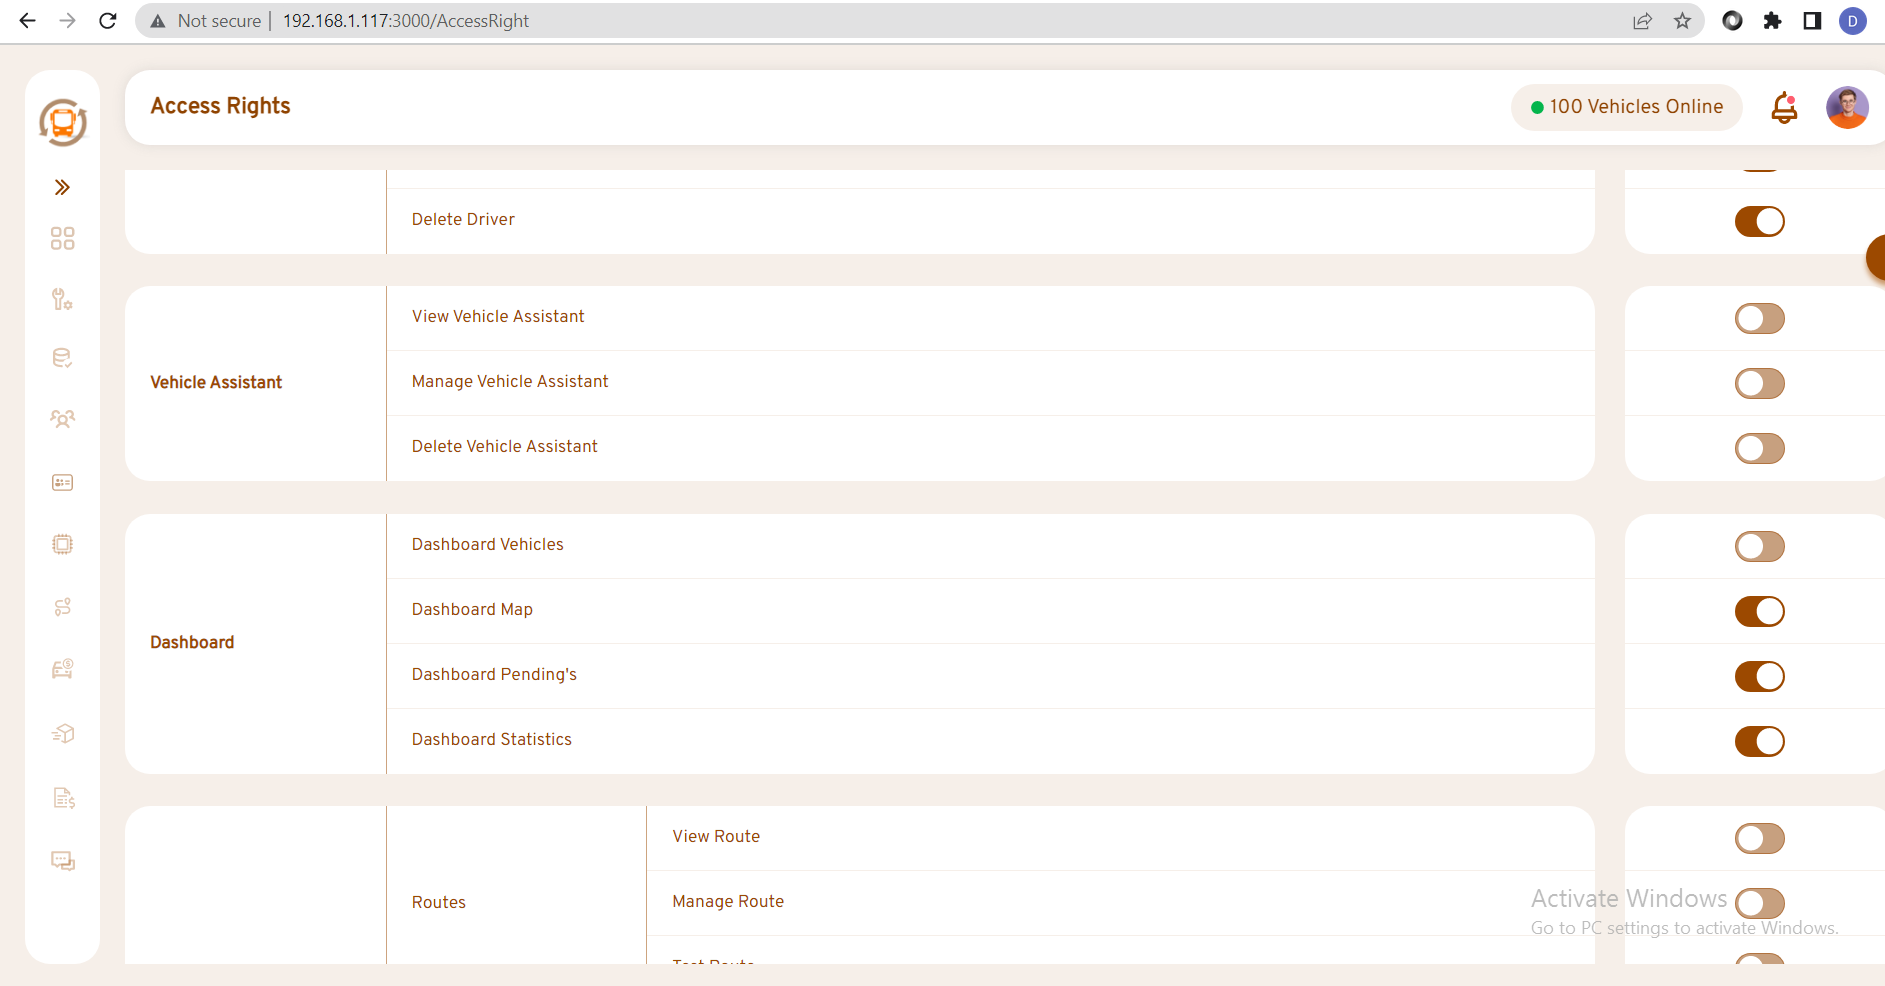Click the wrench settings icon in sidebar

pyautogui.click(x=62, y=299)
